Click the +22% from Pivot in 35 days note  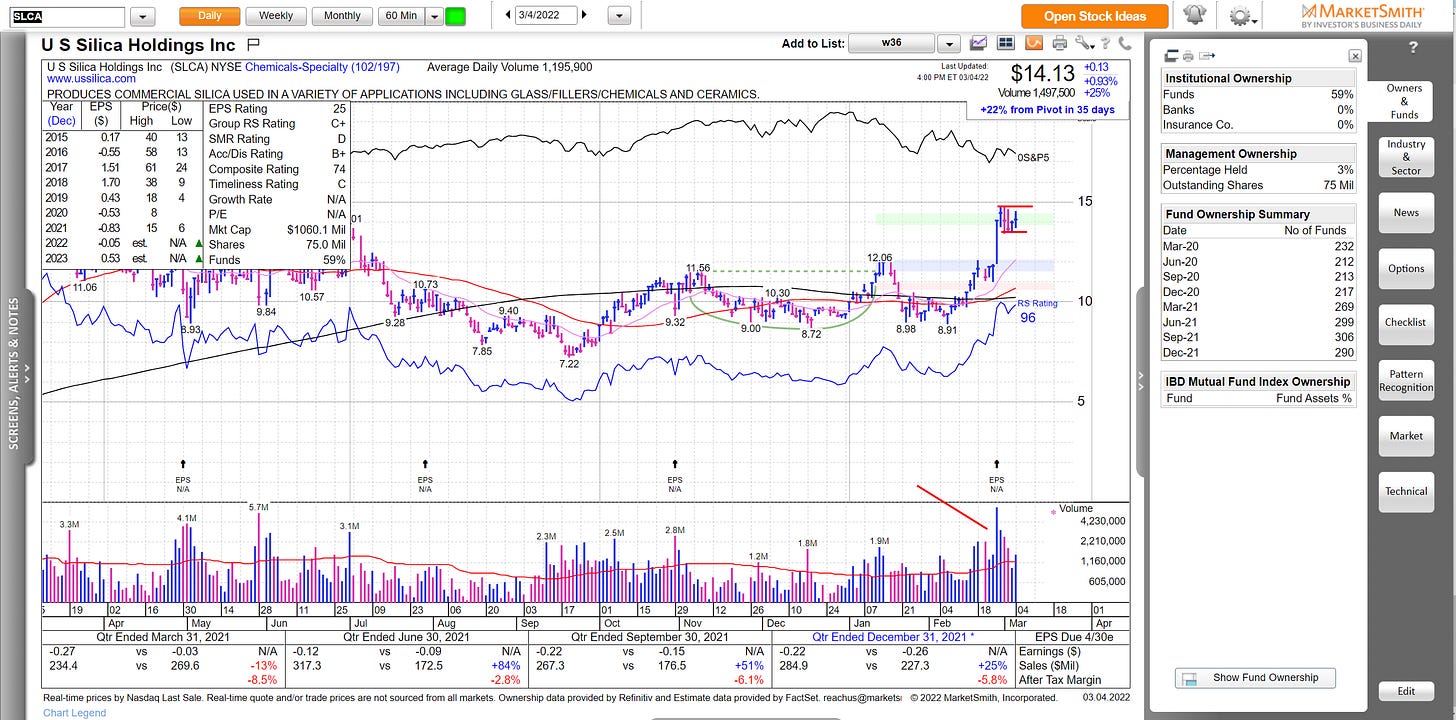[x=1049, y=110]
